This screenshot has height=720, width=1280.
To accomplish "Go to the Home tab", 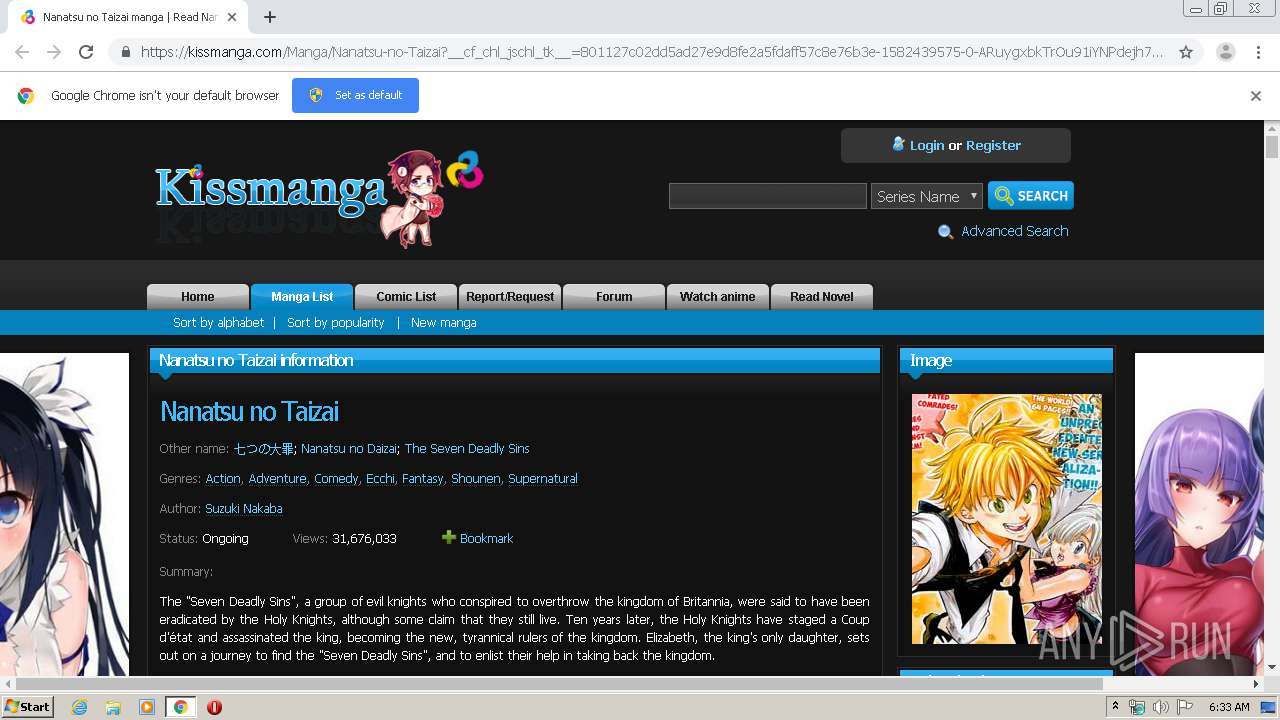I will pos(198,297).
